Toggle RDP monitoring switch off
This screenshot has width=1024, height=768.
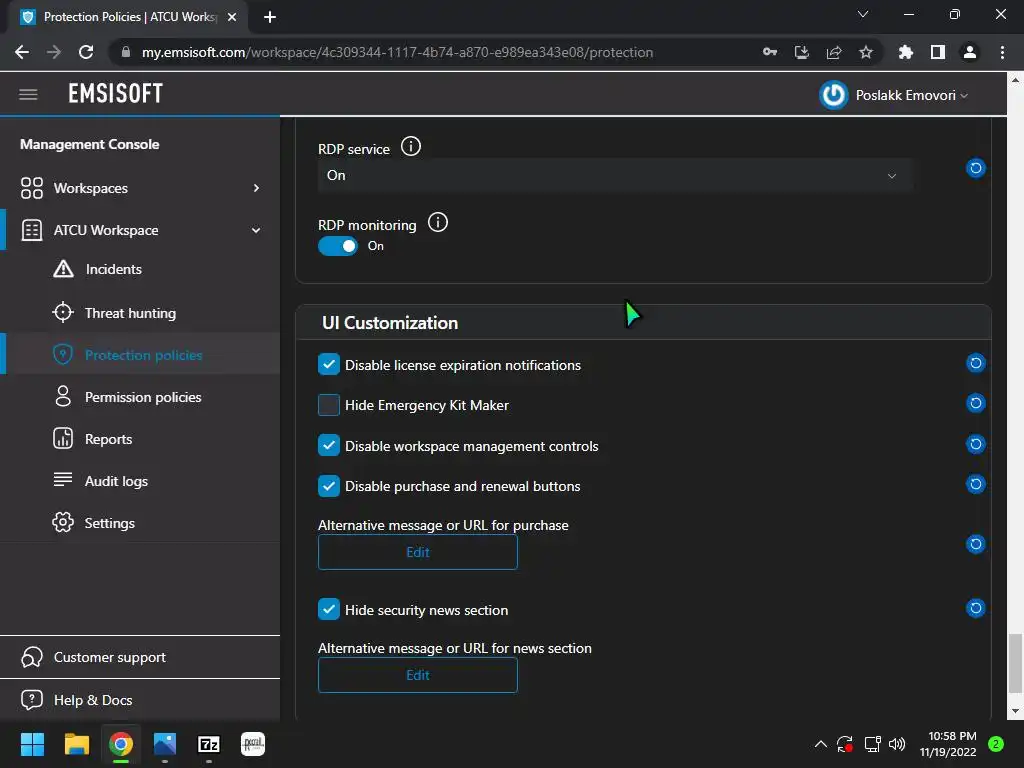(338, 246)
